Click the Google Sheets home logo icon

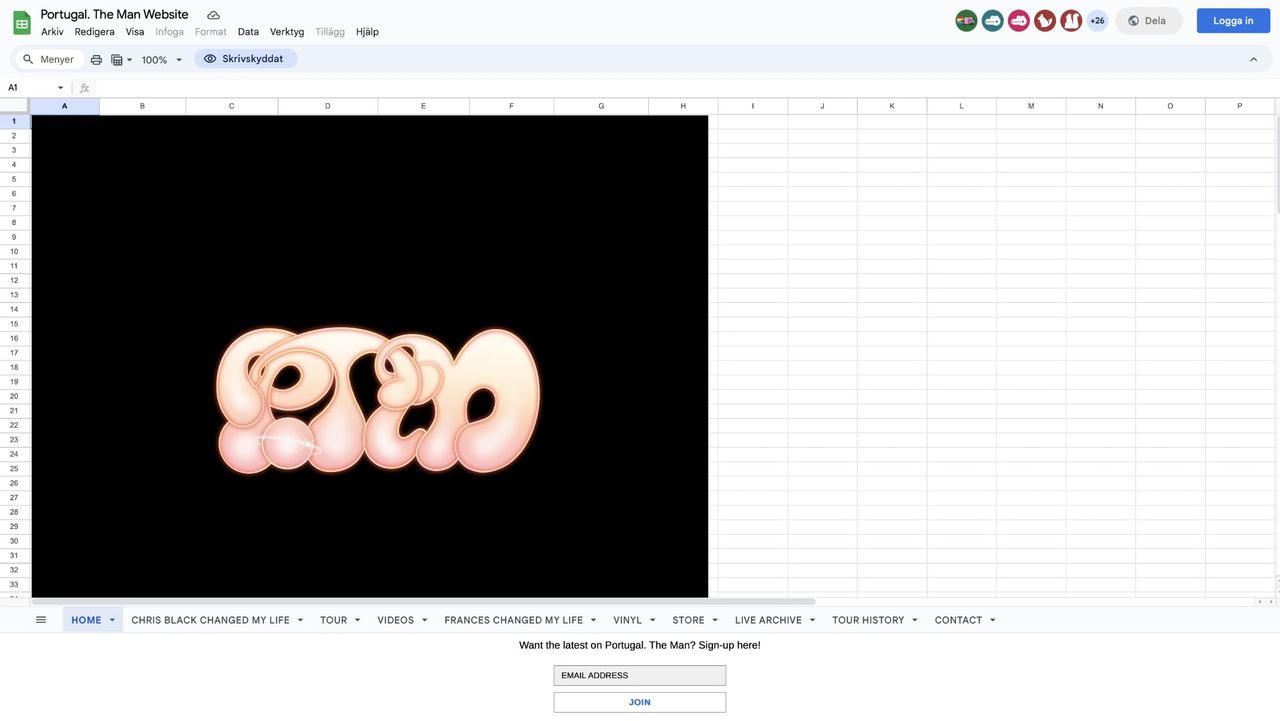tap(22, 22)
